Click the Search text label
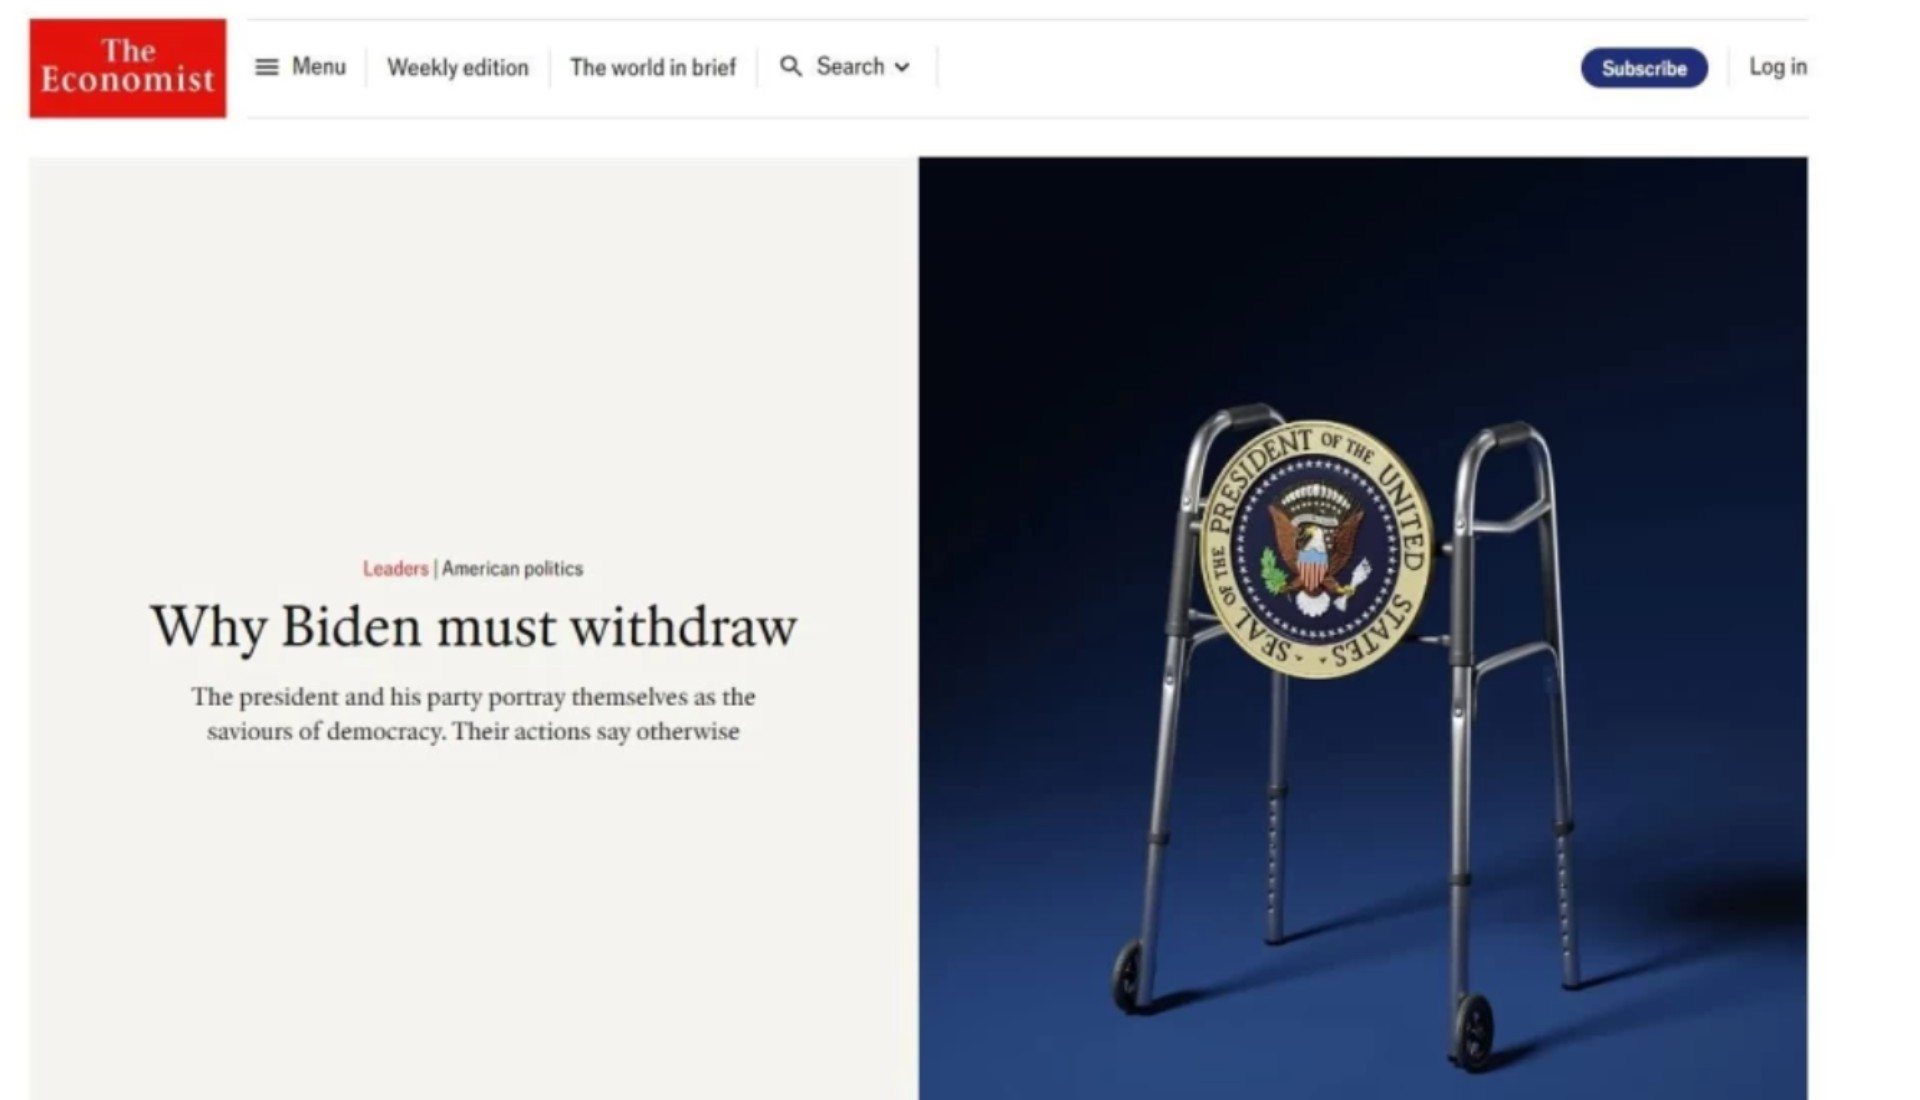 (x=850, y=67)
